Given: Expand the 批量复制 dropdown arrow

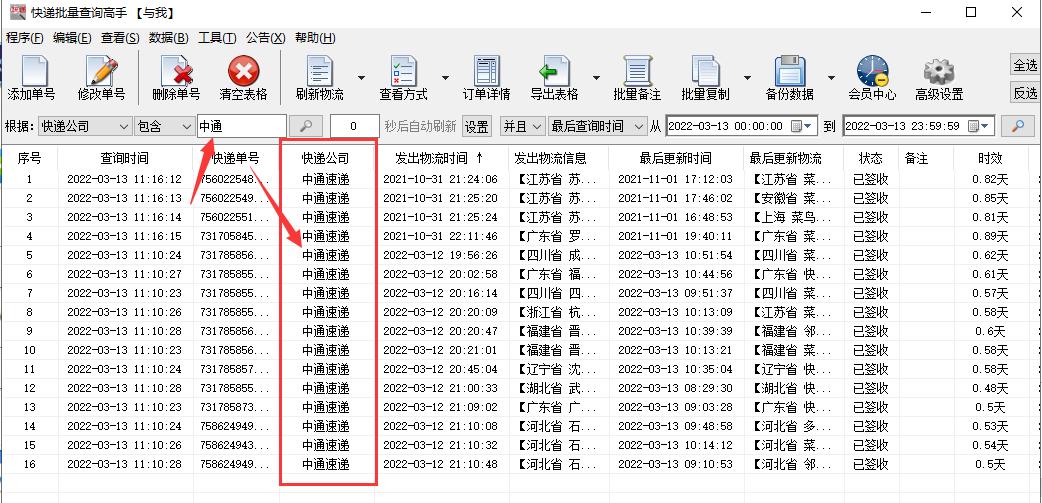Looking at the screenshot, I should point(747,77).
